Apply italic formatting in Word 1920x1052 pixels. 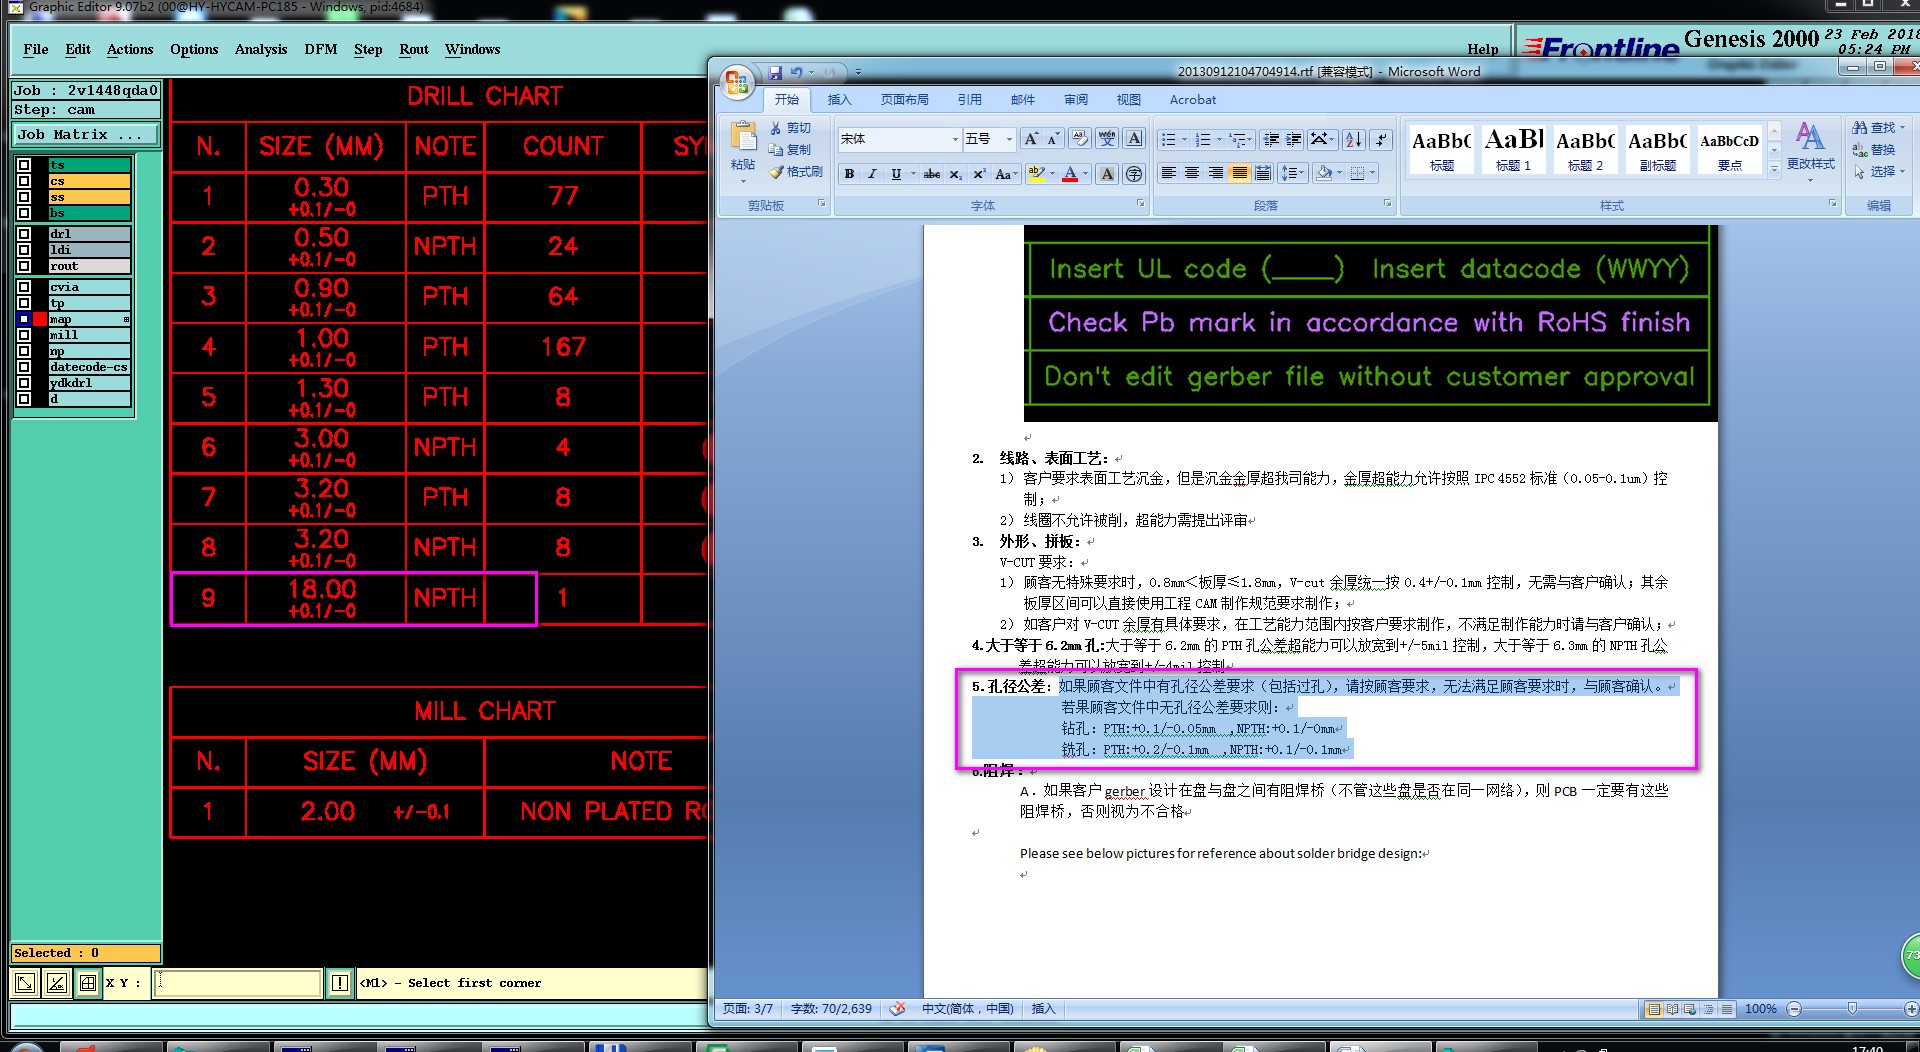pos(872,174)
